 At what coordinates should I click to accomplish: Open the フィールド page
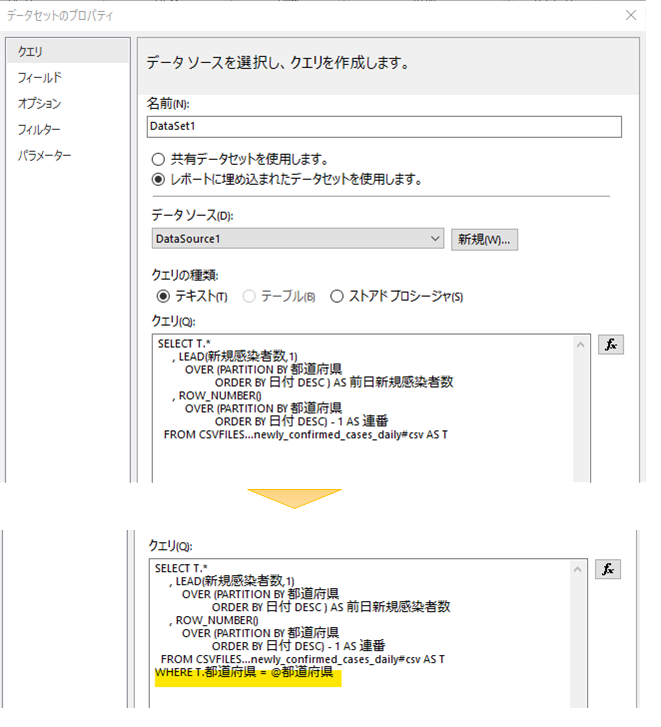(39, 77)
